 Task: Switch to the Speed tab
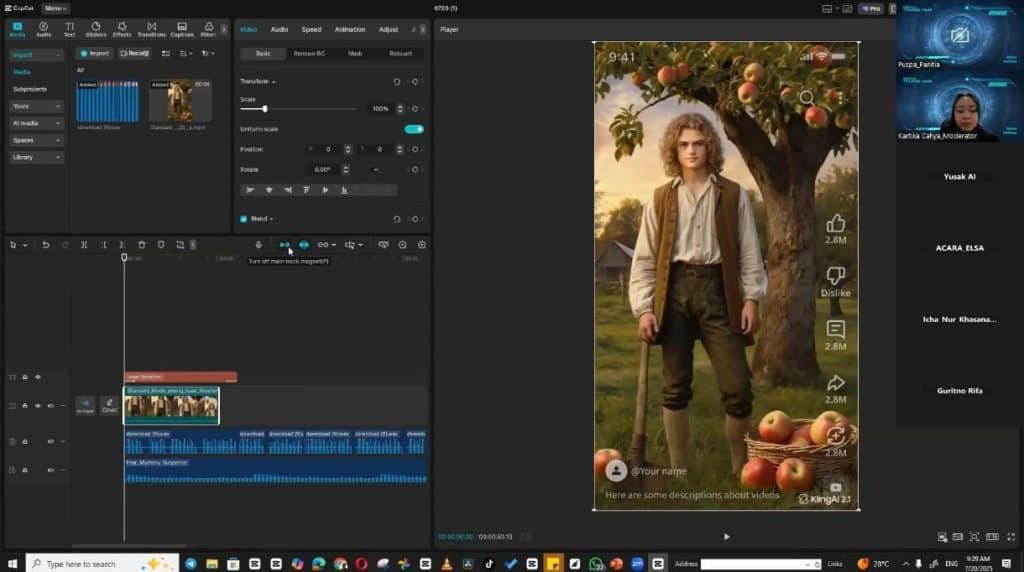click(x=311, y=29)
